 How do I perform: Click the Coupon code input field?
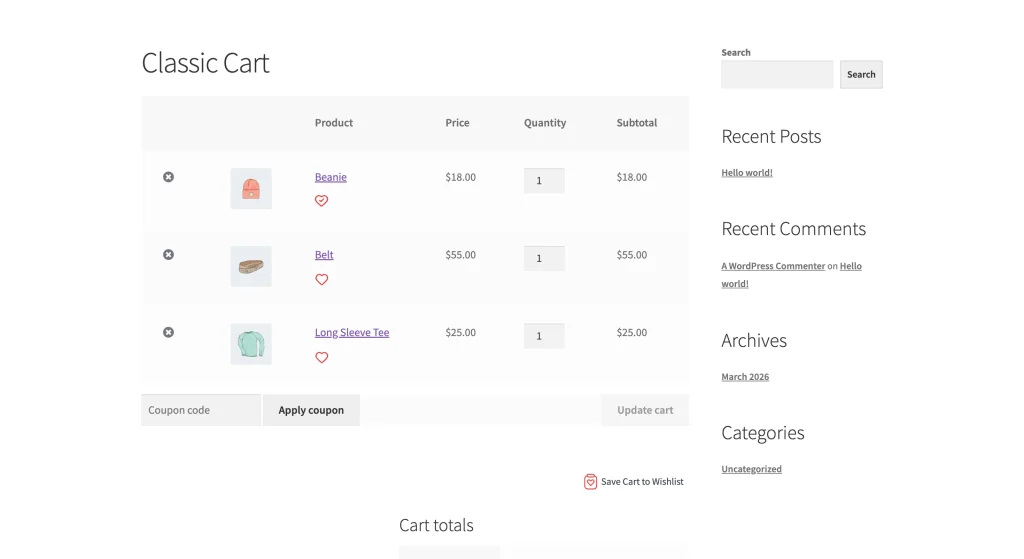click(x=201, y=410)
